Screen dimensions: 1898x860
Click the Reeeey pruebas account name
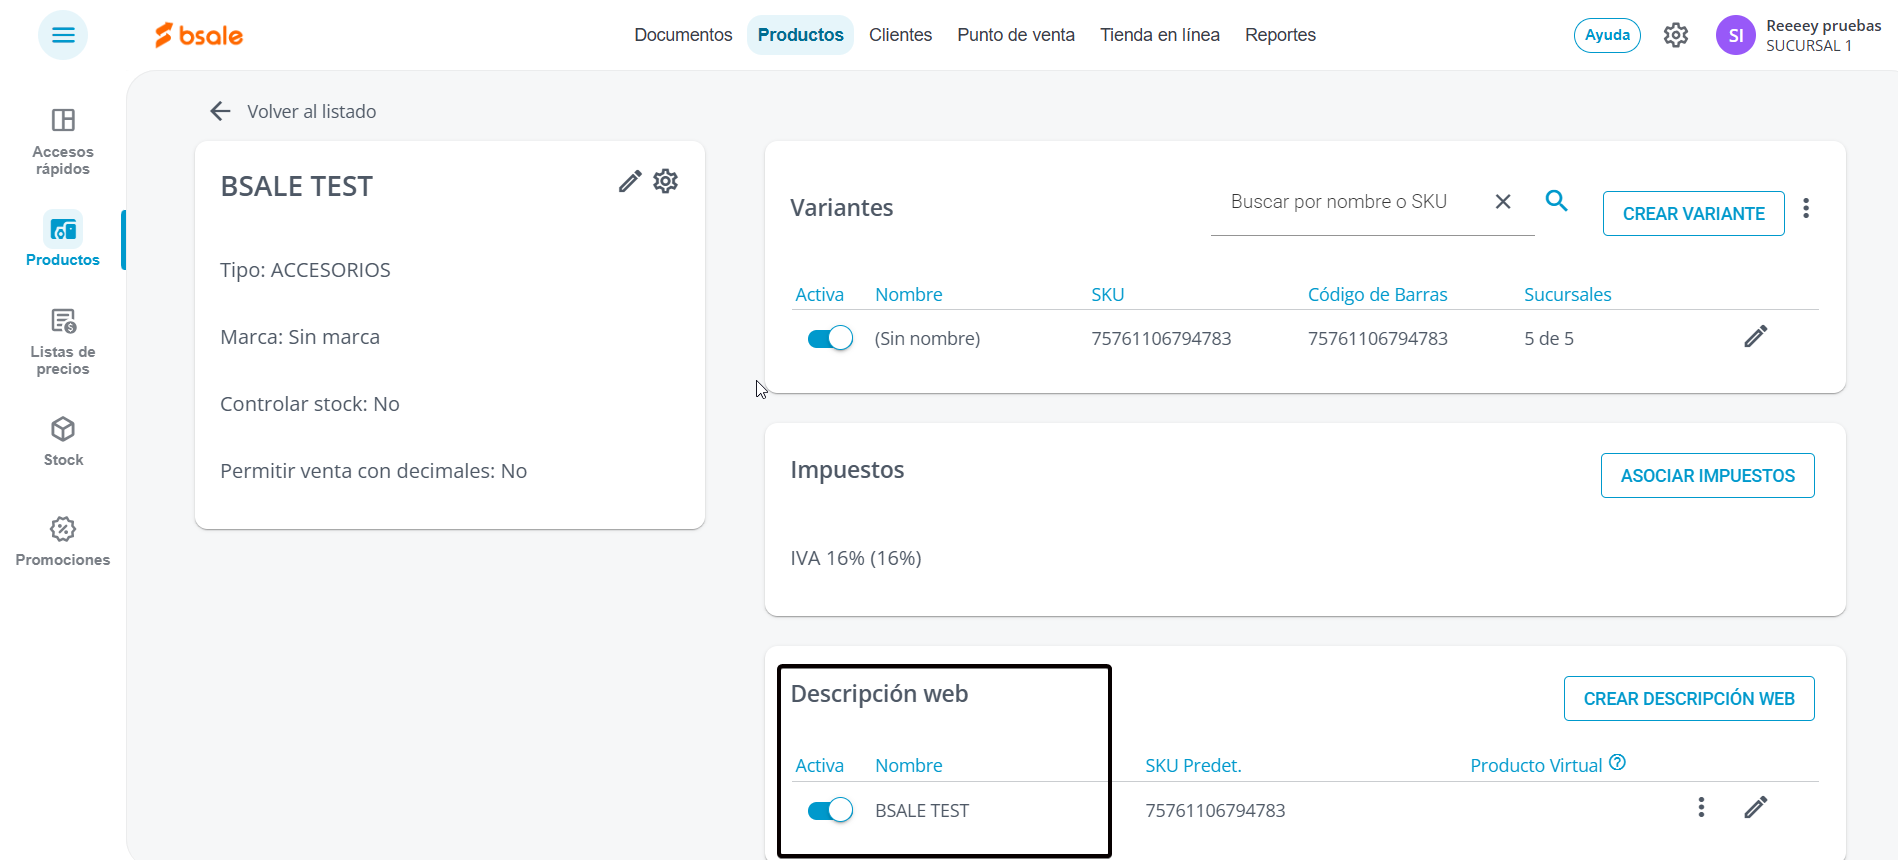pyautogui.click(x=1824, y=26)
